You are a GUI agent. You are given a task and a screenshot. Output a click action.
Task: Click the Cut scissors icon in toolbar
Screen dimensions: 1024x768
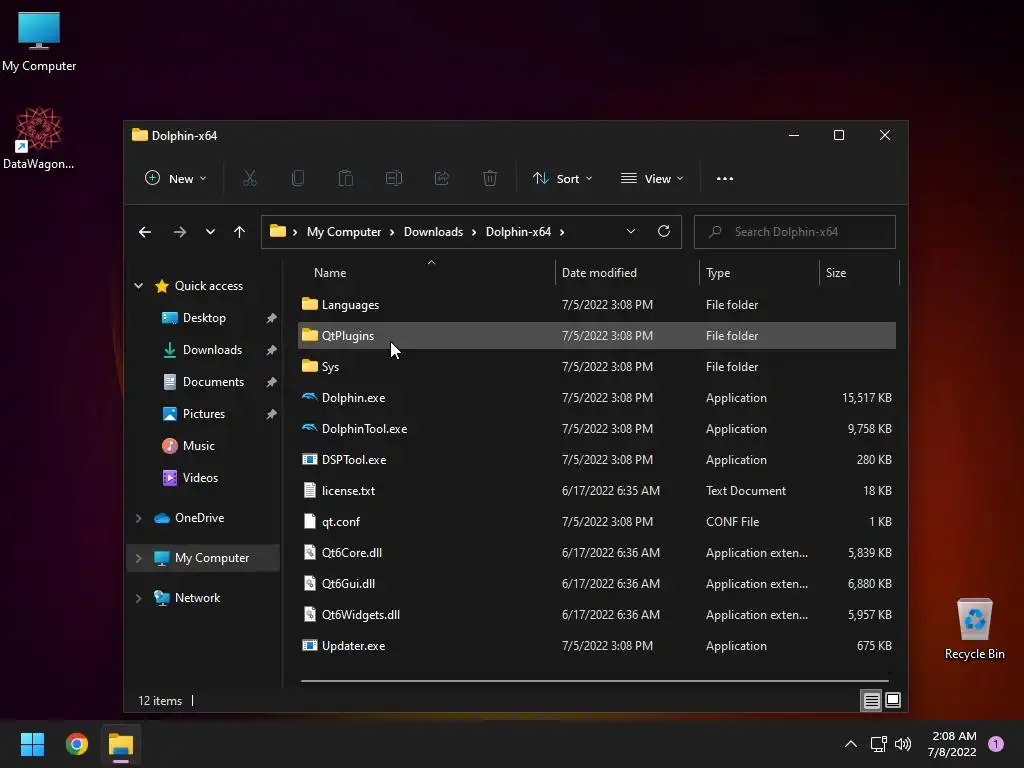click(249, 178)
